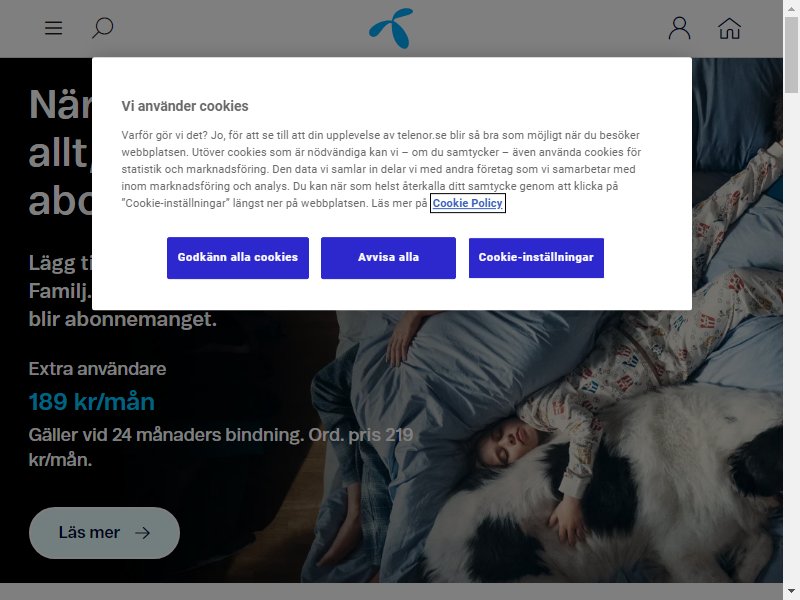Image resolution: width=800 pixels, height=600 pixels.
Task: Reject cookies with Avvisa alla button
Action: click(388, 258)
